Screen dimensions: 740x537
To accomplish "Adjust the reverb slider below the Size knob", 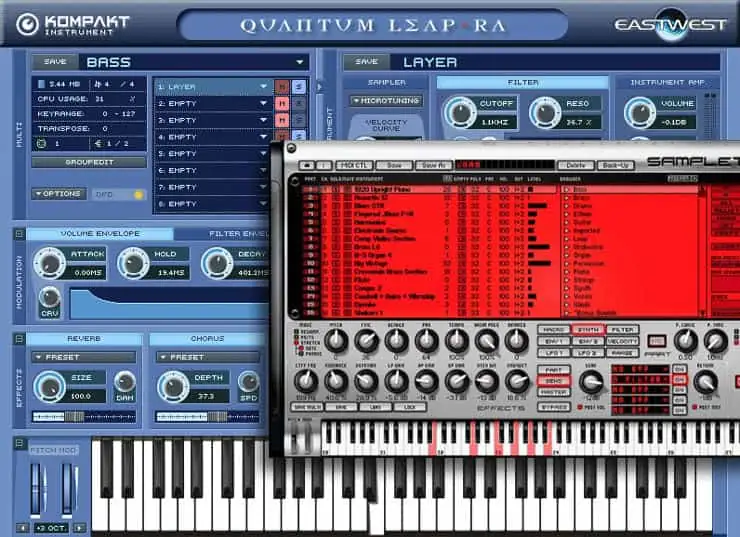I will (x=84, y=417).
